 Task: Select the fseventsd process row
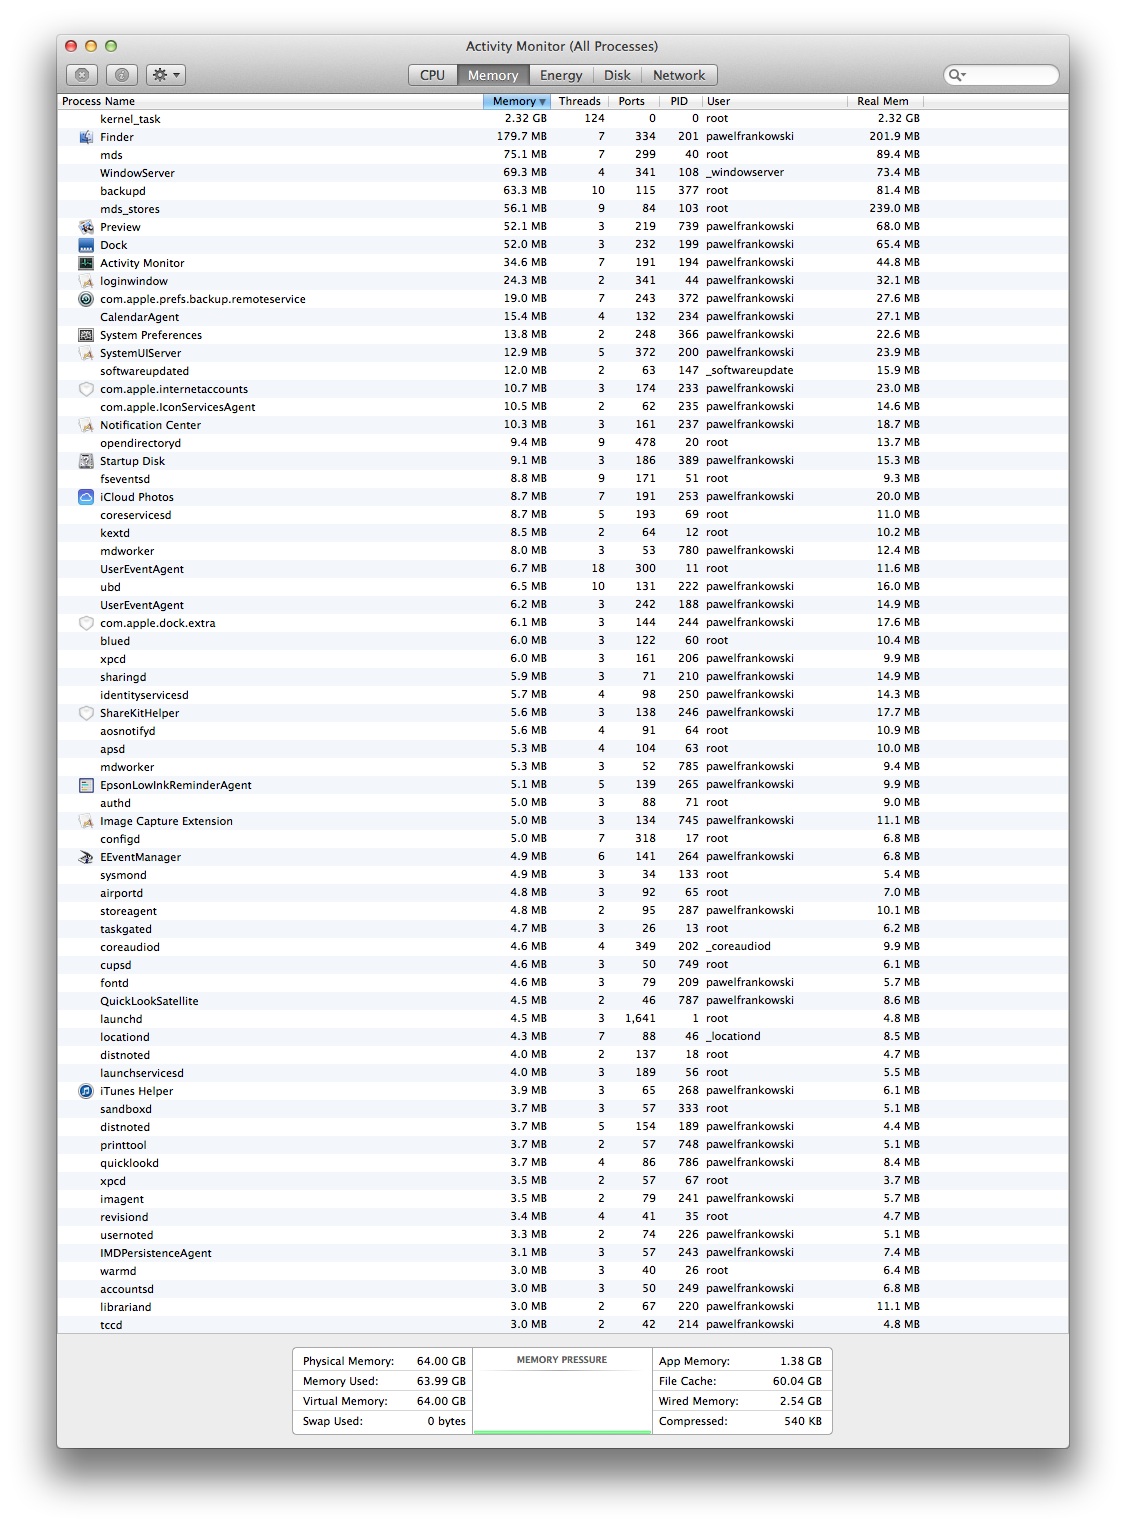coord(563,479)
